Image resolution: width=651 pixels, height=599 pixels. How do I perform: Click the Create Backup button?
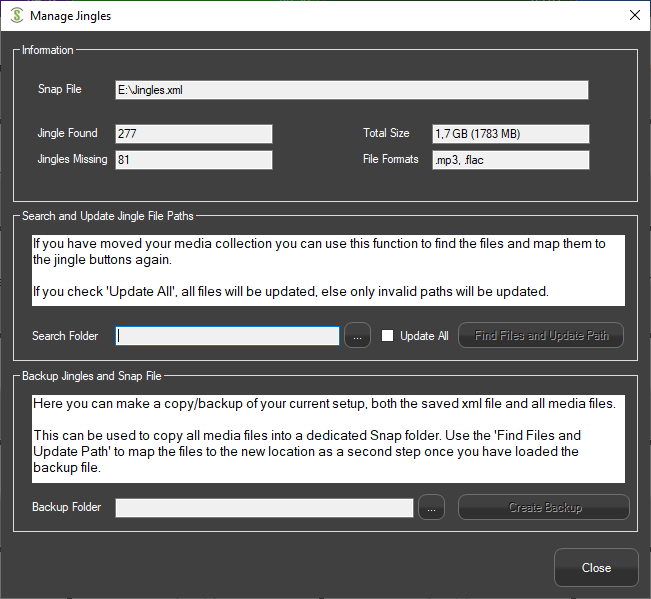pyautogui.click(x=544, y=507)
